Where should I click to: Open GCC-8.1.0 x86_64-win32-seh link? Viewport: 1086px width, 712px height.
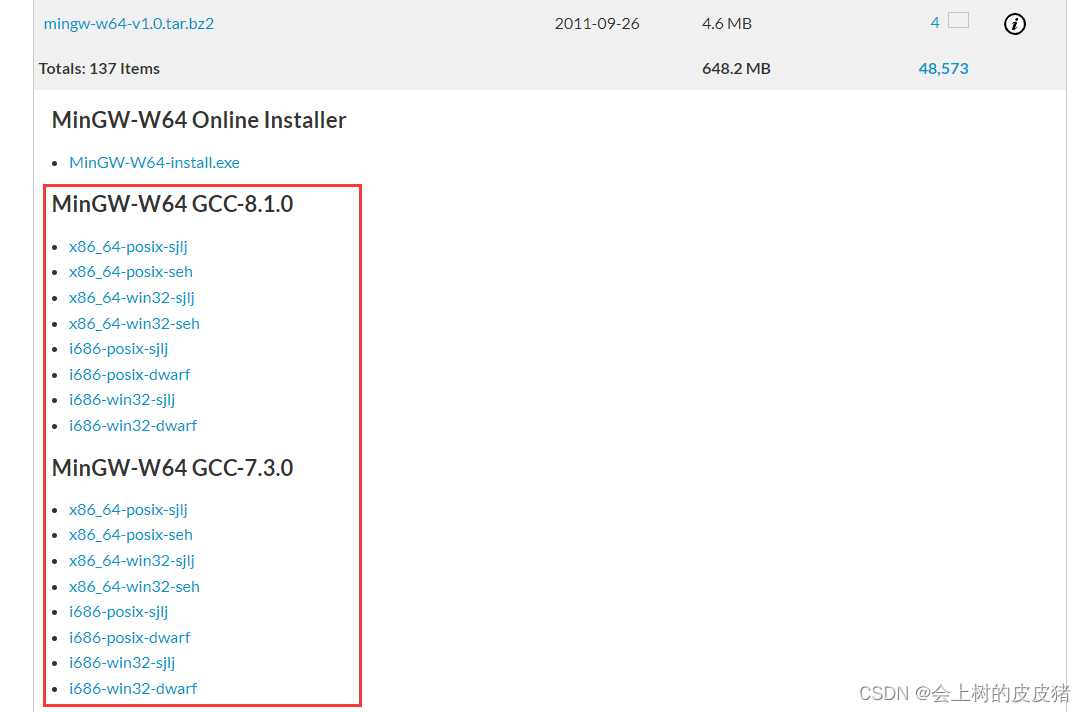[x=134, y=323]
